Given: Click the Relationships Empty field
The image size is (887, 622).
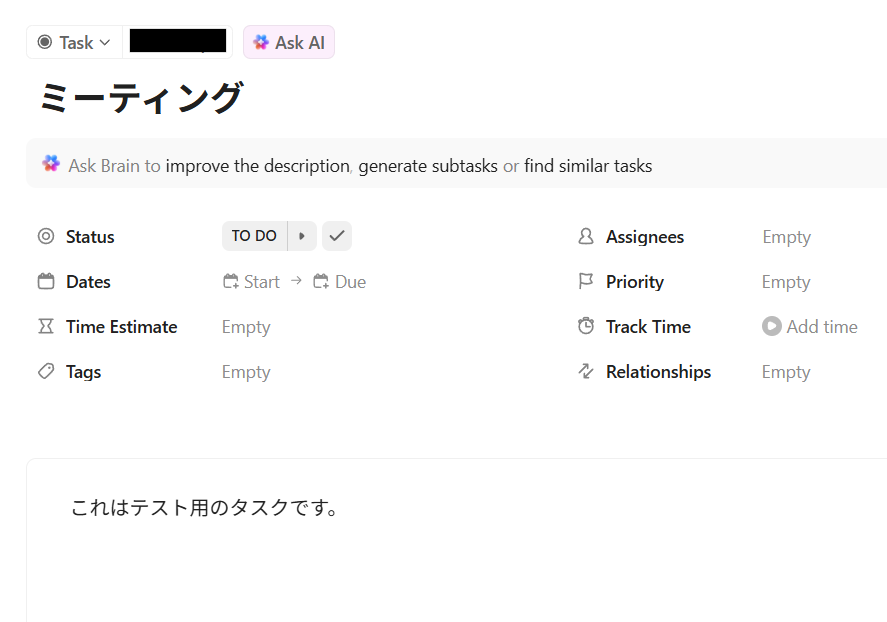Looking at the screenshot, I should point(786,372).
